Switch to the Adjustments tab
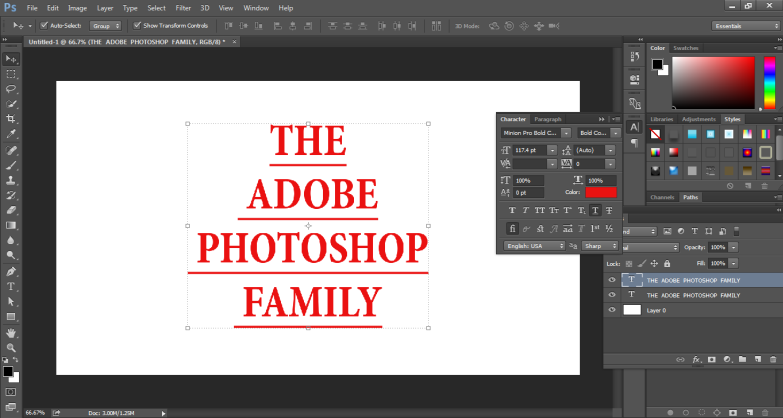Viewport: 783px width, 418px height. tap(698, 119)
